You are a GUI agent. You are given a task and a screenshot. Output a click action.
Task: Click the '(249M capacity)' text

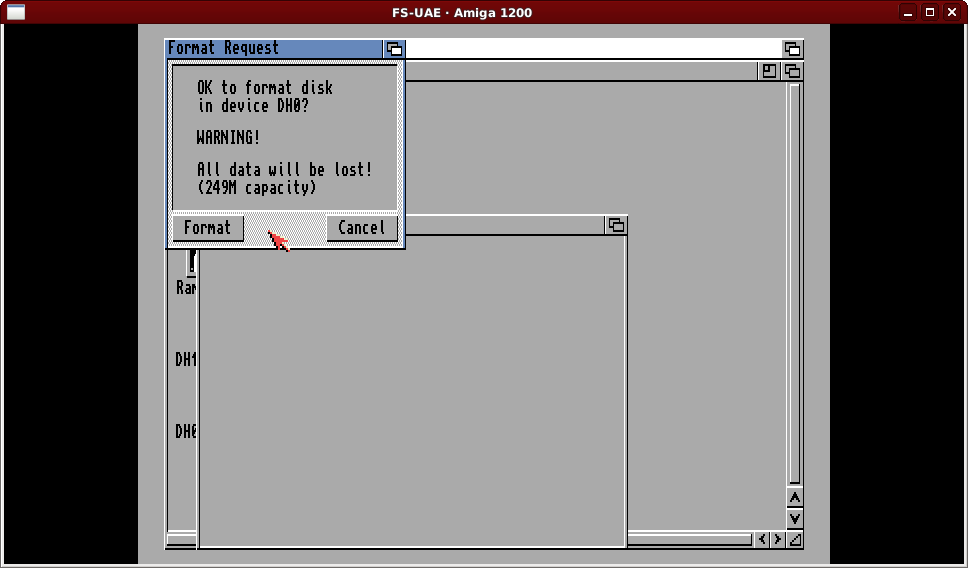[257, 188]
